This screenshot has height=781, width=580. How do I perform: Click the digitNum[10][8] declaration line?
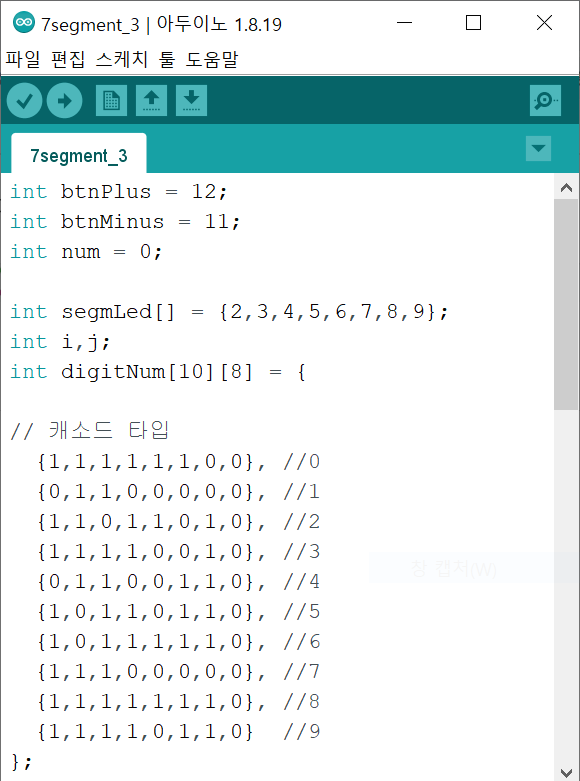[x=158, y=372]
